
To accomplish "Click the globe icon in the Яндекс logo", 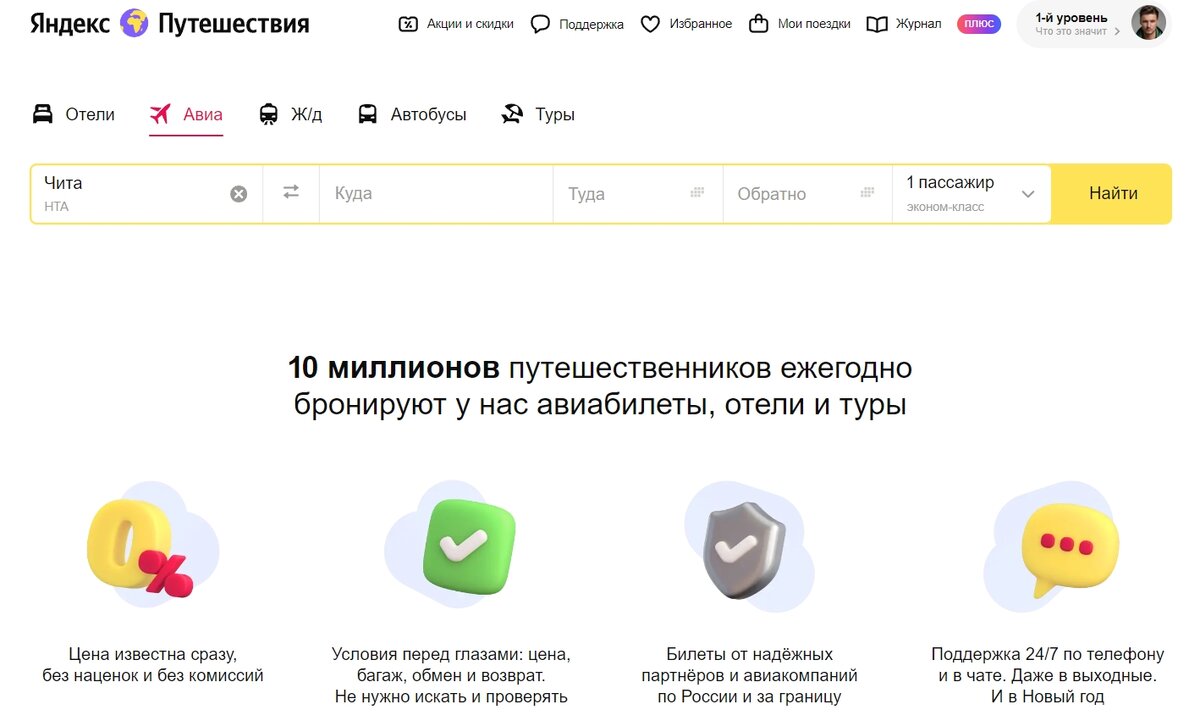I will pos(131,22).
